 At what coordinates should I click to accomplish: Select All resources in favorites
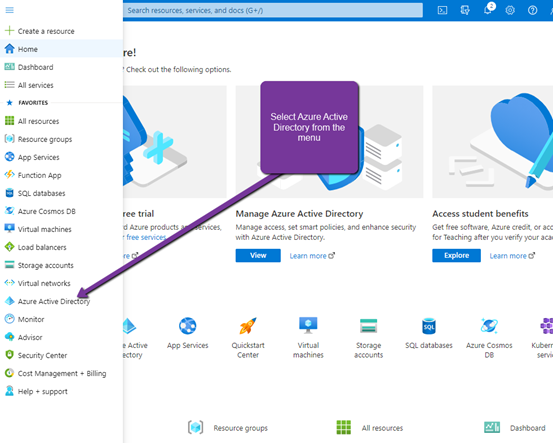click(61, 121)
